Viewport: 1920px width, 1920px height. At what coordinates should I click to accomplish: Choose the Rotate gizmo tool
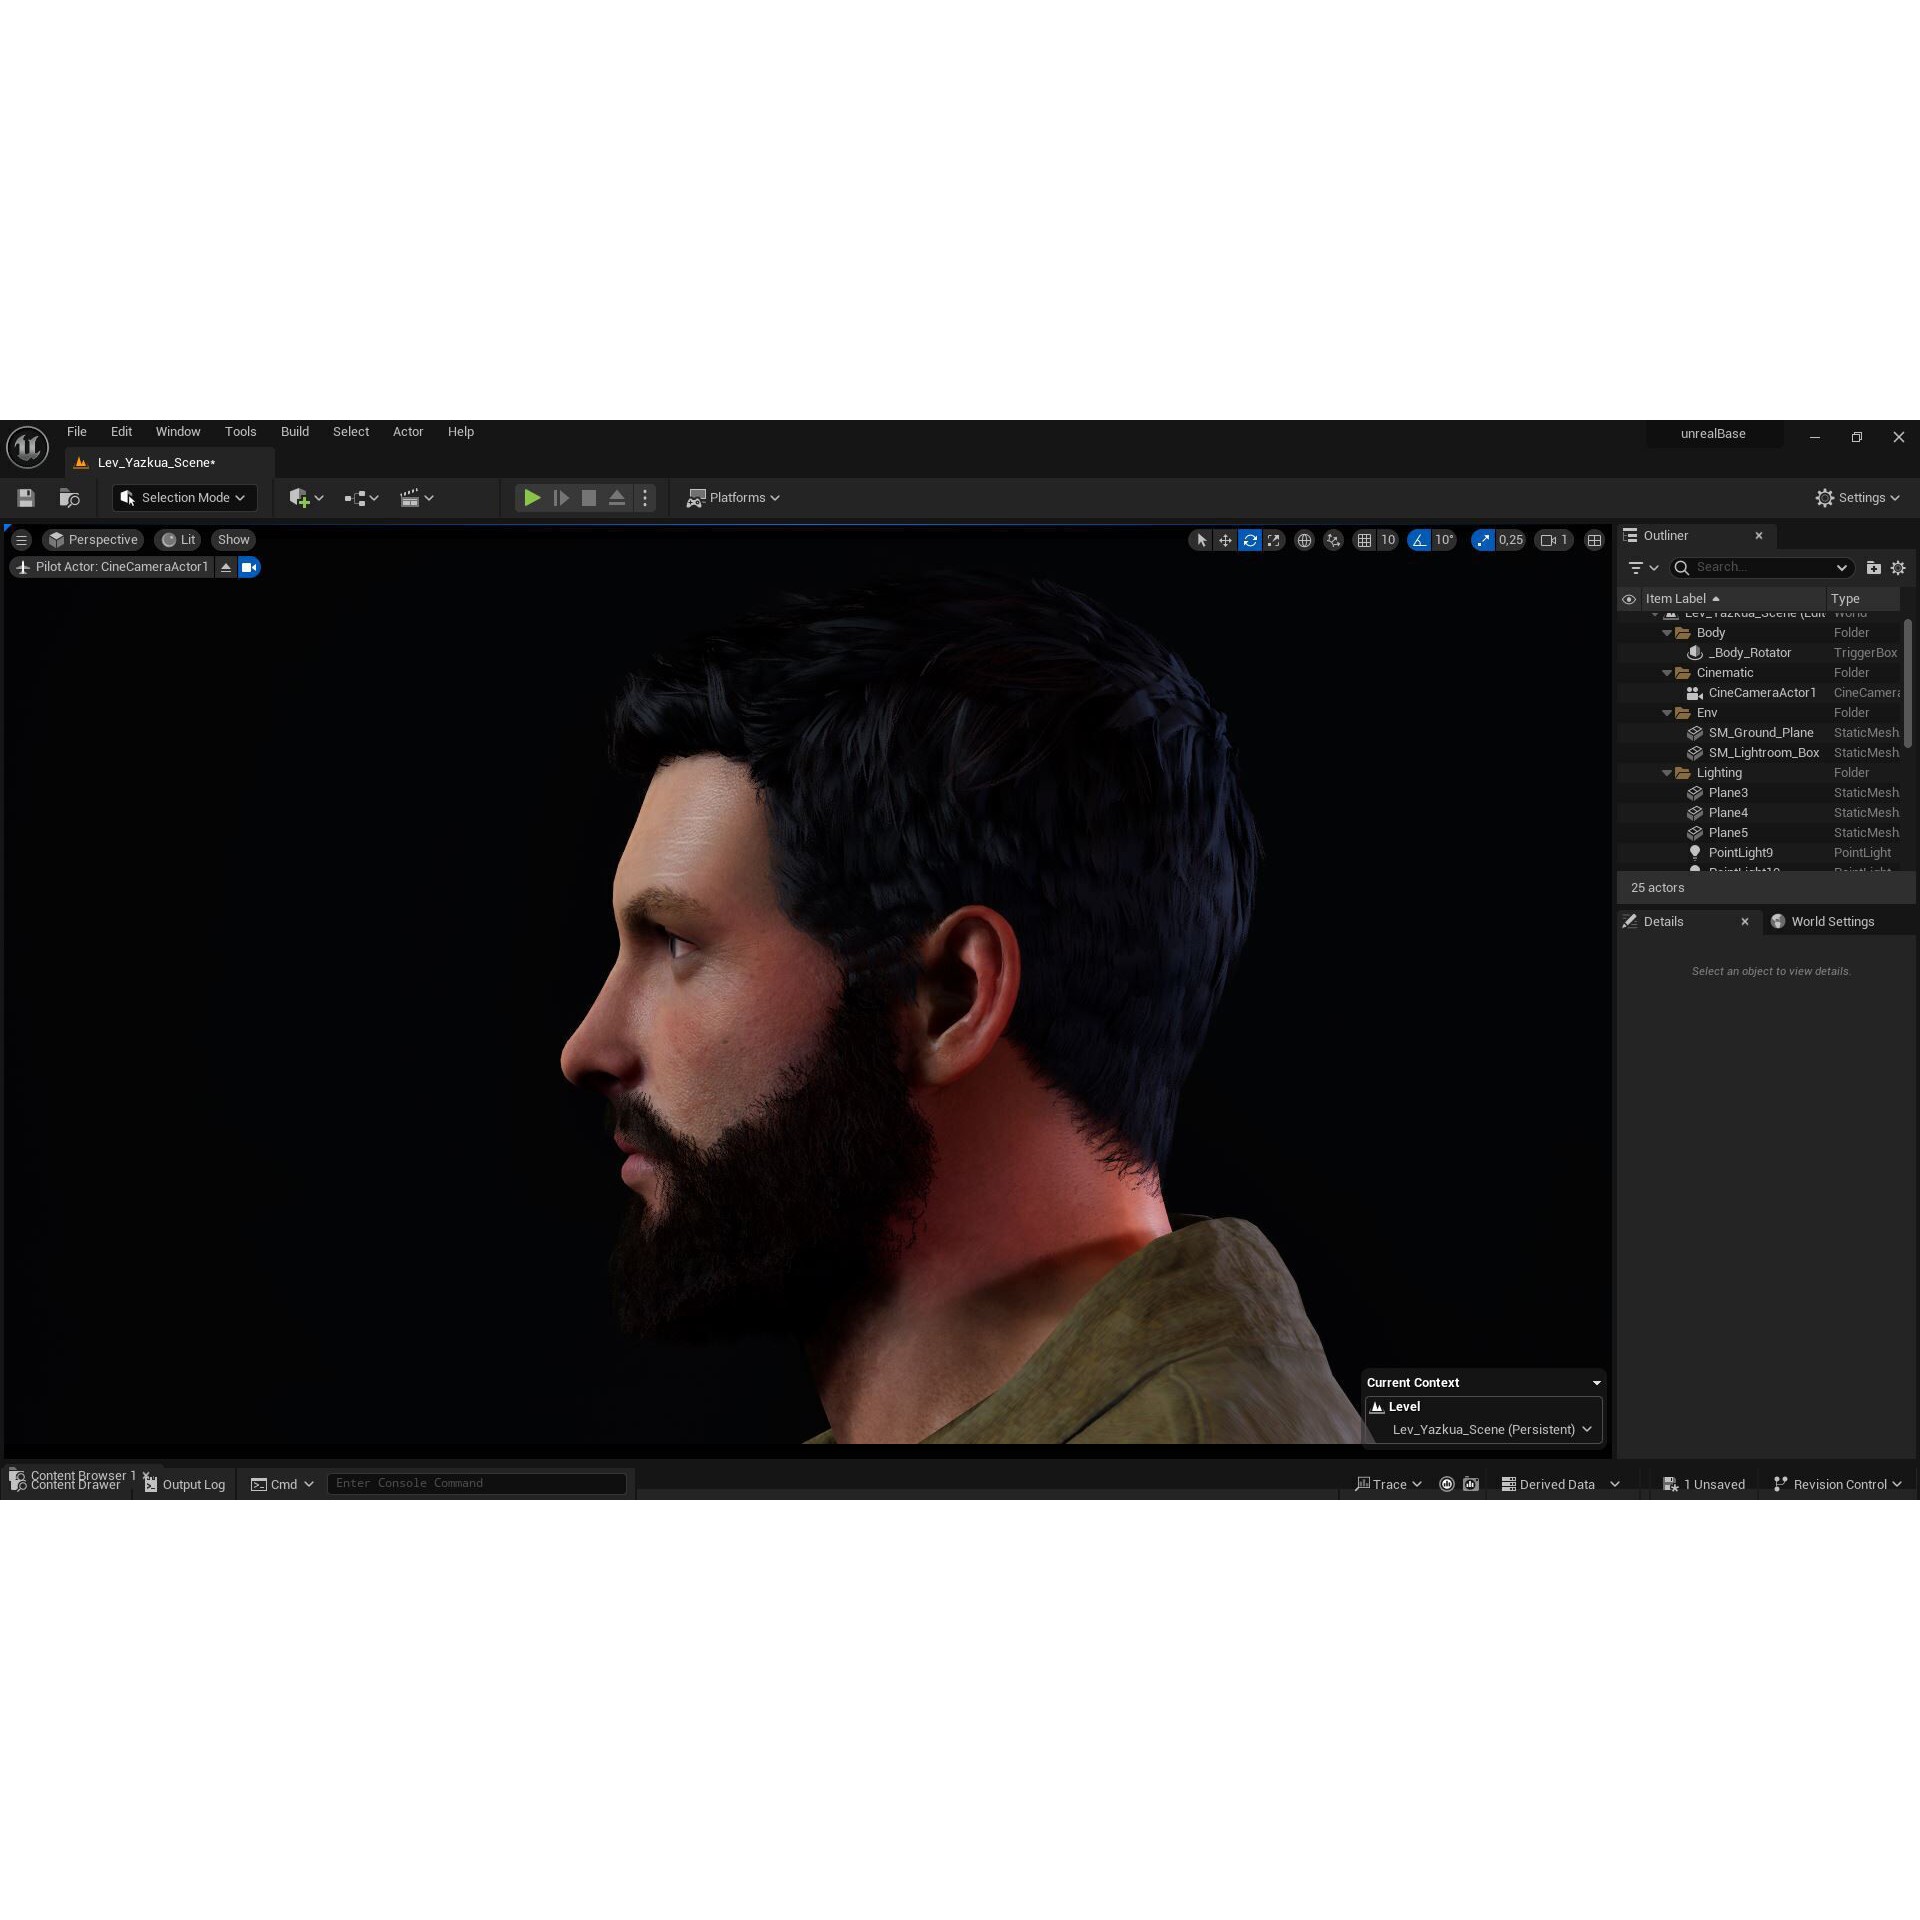pyautogui.click(x=1250, y=540)
